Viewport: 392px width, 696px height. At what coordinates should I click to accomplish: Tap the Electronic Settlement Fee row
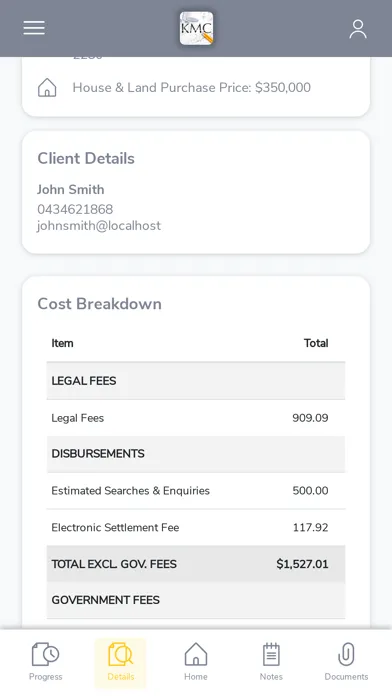point(196,527)
